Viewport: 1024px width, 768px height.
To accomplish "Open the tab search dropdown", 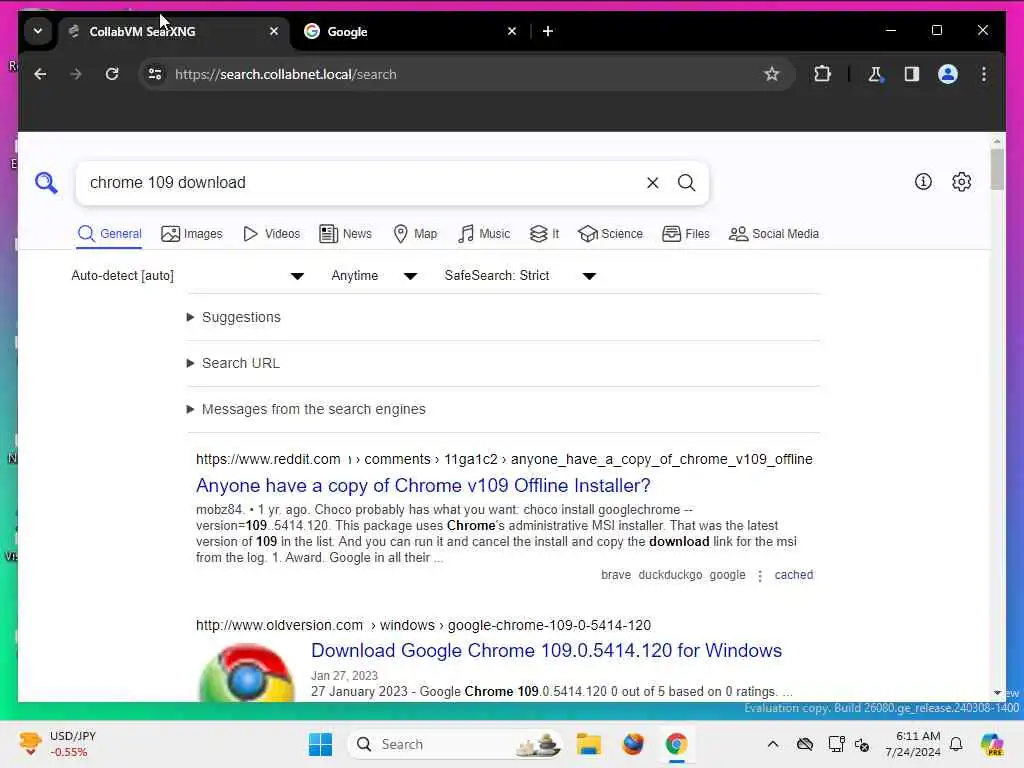I will (x=38, y=31).
